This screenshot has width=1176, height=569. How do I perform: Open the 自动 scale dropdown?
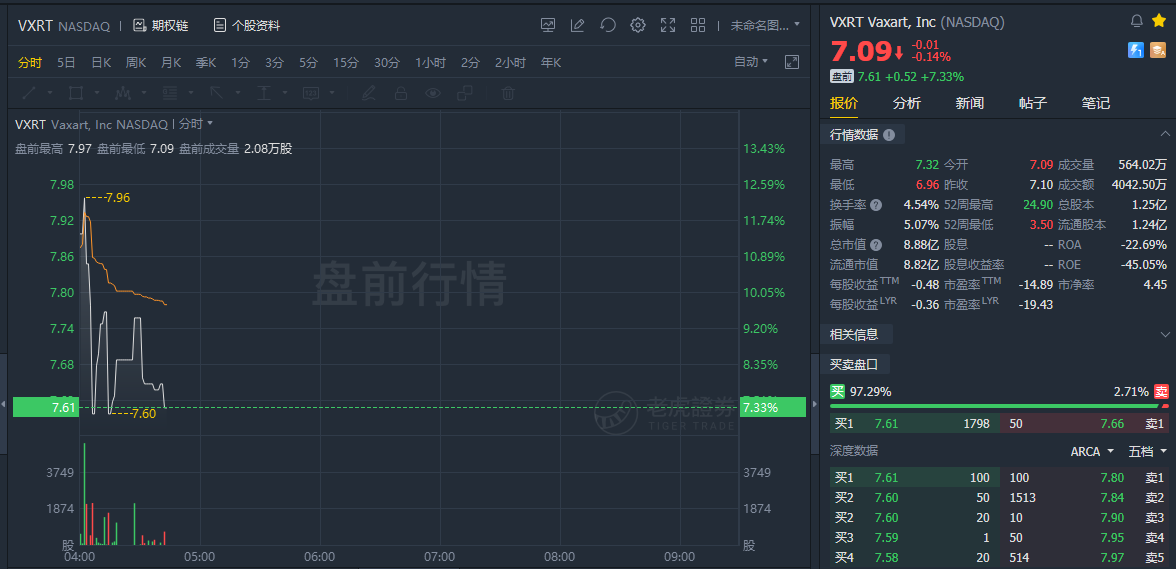coord(751,62)
